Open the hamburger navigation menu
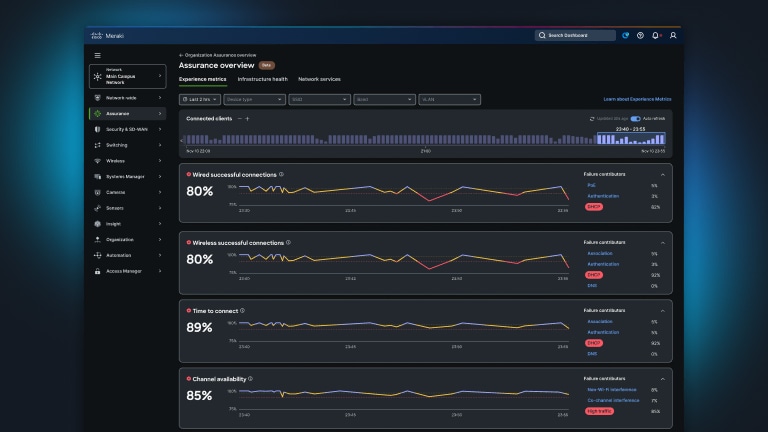 click(x=97, y=55)
